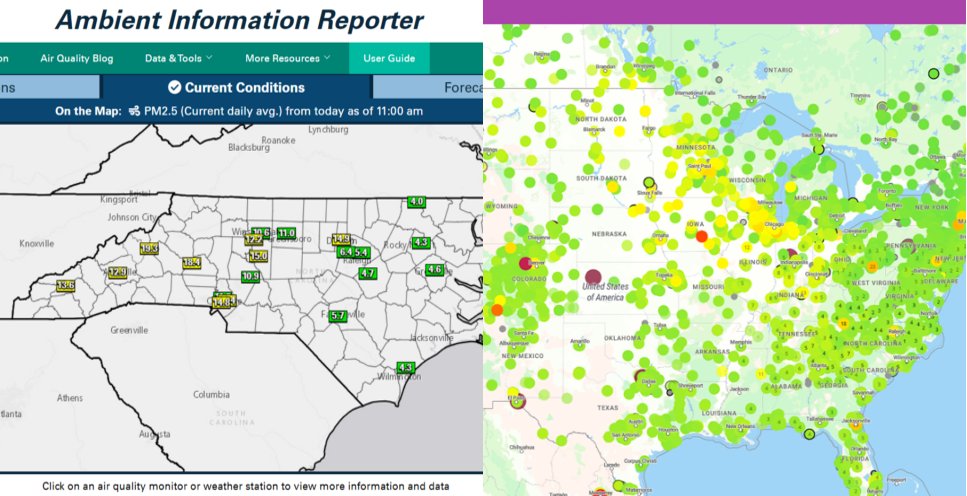Click the maroon sensor dot at Denver
The height and width of the screenshot is (496, 967).
[525, 263]
